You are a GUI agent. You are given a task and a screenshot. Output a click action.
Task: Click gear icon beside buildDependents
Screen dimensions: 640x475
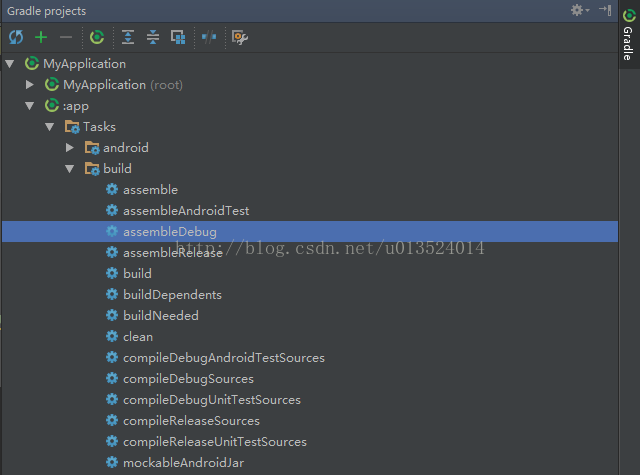point(112,294)
